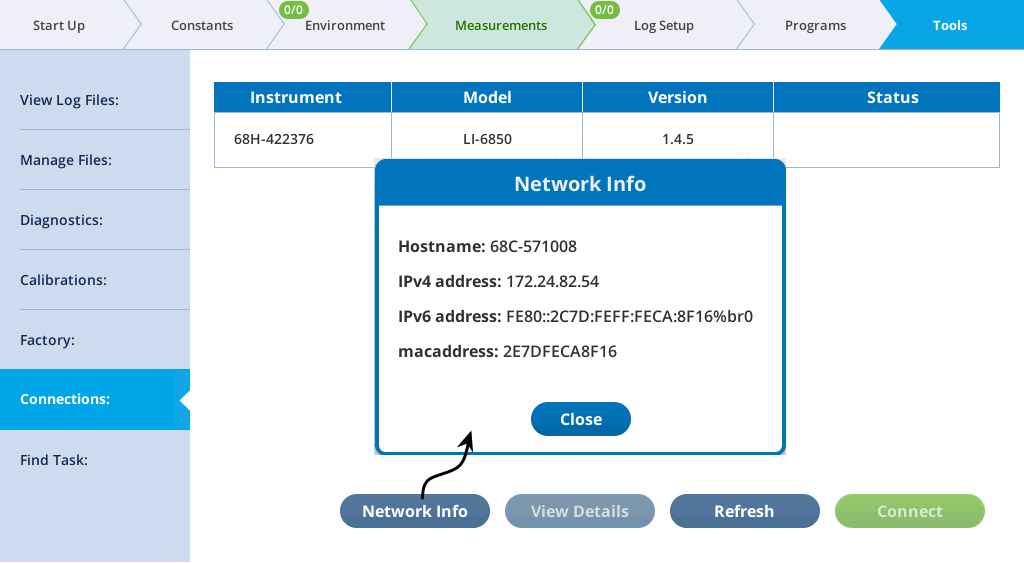Open the Start Up tab
1024x563 pixels.
click(x=59, y=25)
